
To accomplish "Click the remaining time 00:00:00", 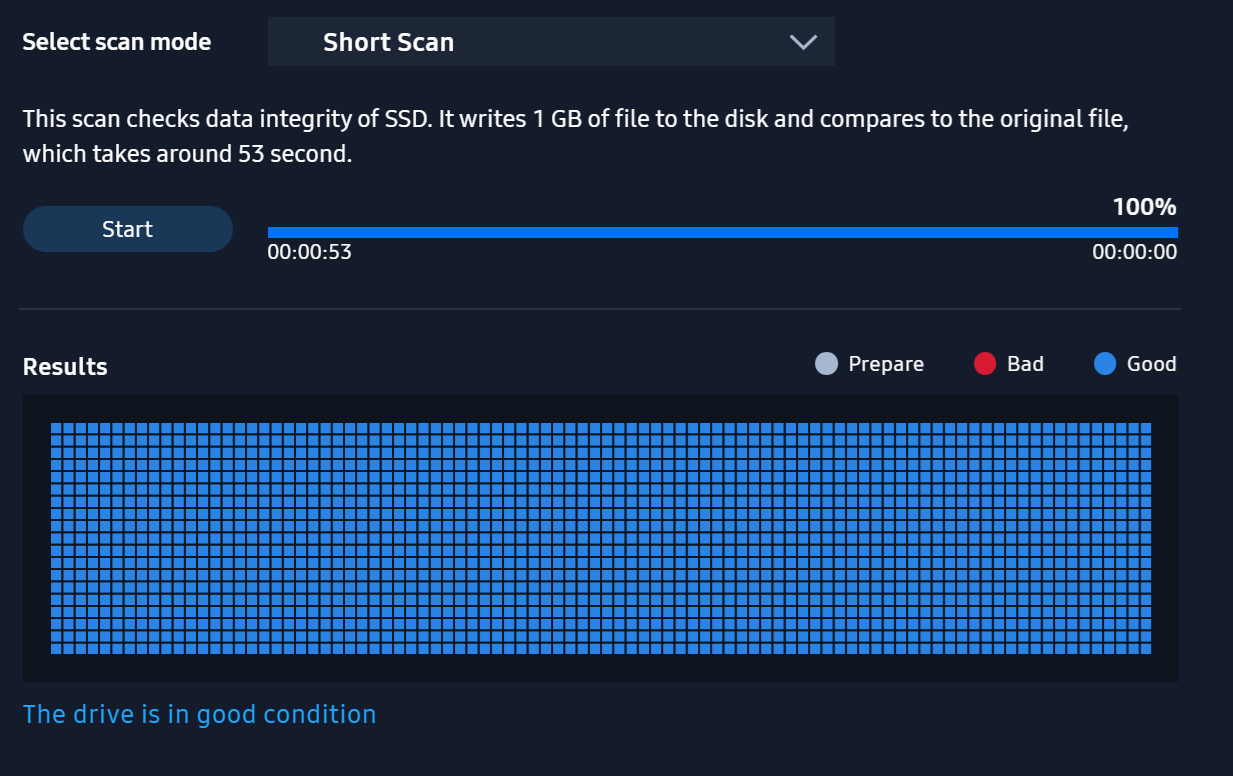I will pyautogui.click(x=1134, y=252).
